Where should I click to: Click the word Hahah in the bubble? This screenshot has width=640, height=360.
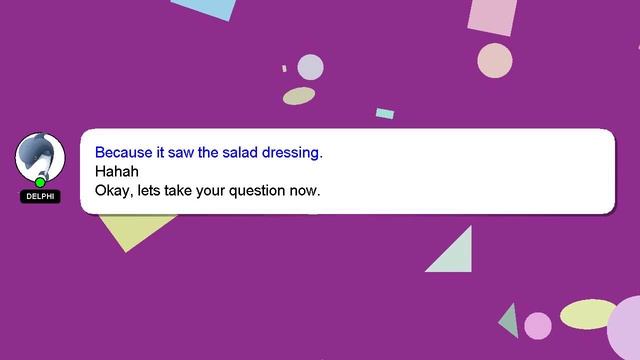(117, 171)
